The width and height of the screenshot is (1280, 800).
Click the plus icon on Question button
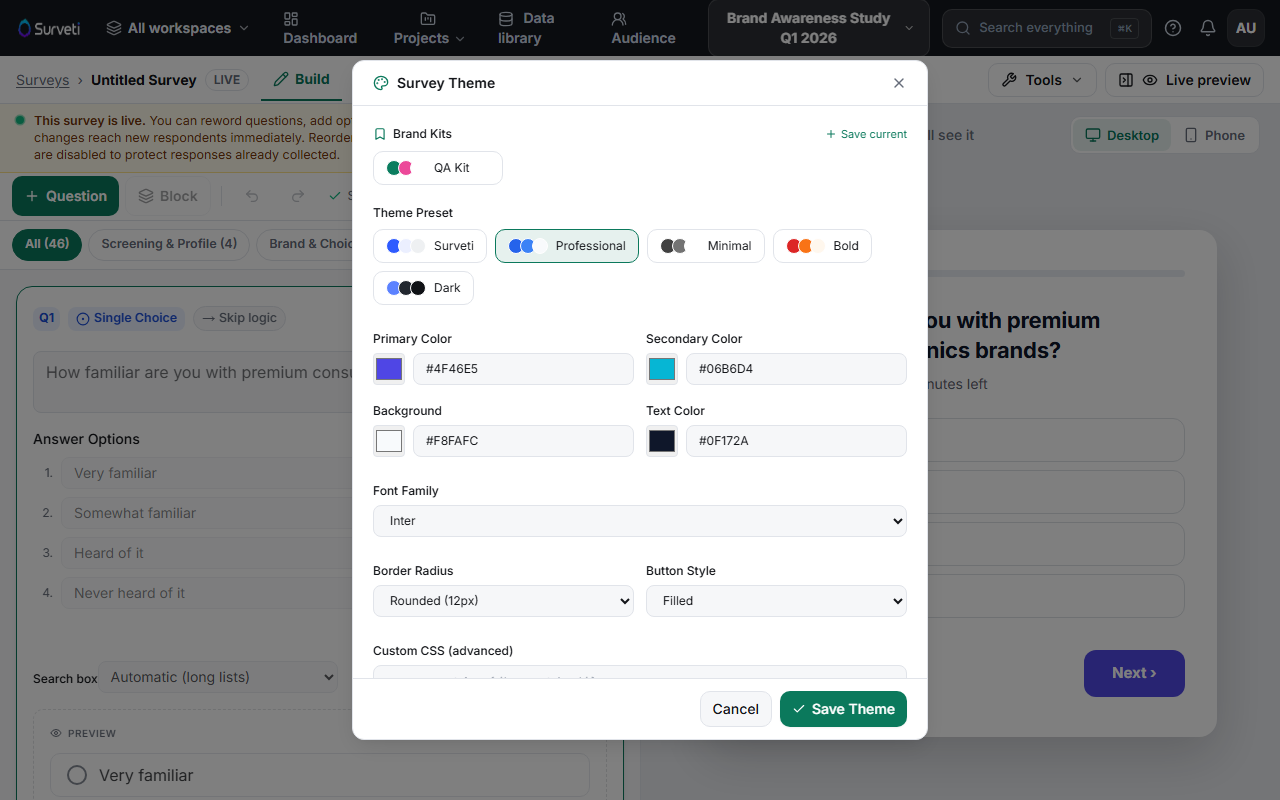tap(32, 196)
